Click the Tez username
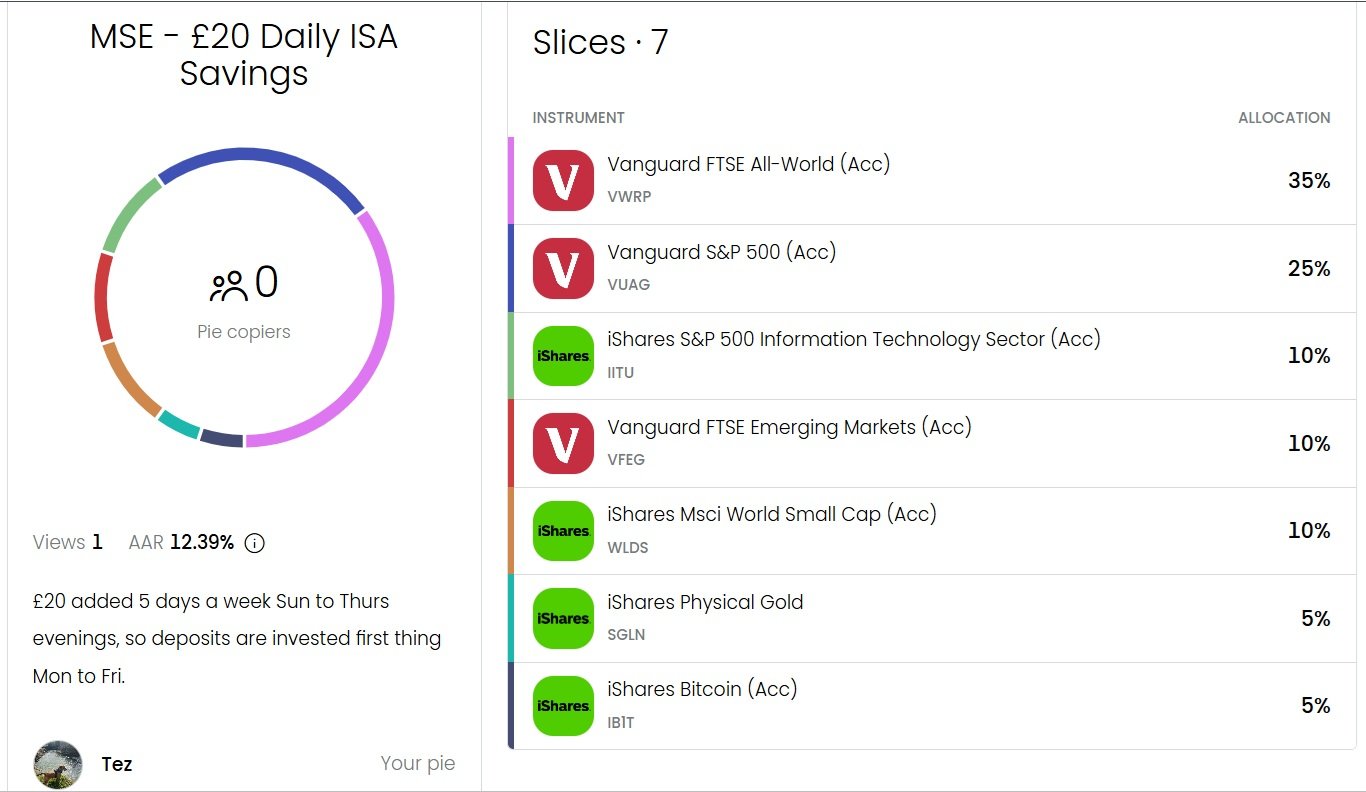This screenshot has width=1366, height=792. click(x=117, y=765)
